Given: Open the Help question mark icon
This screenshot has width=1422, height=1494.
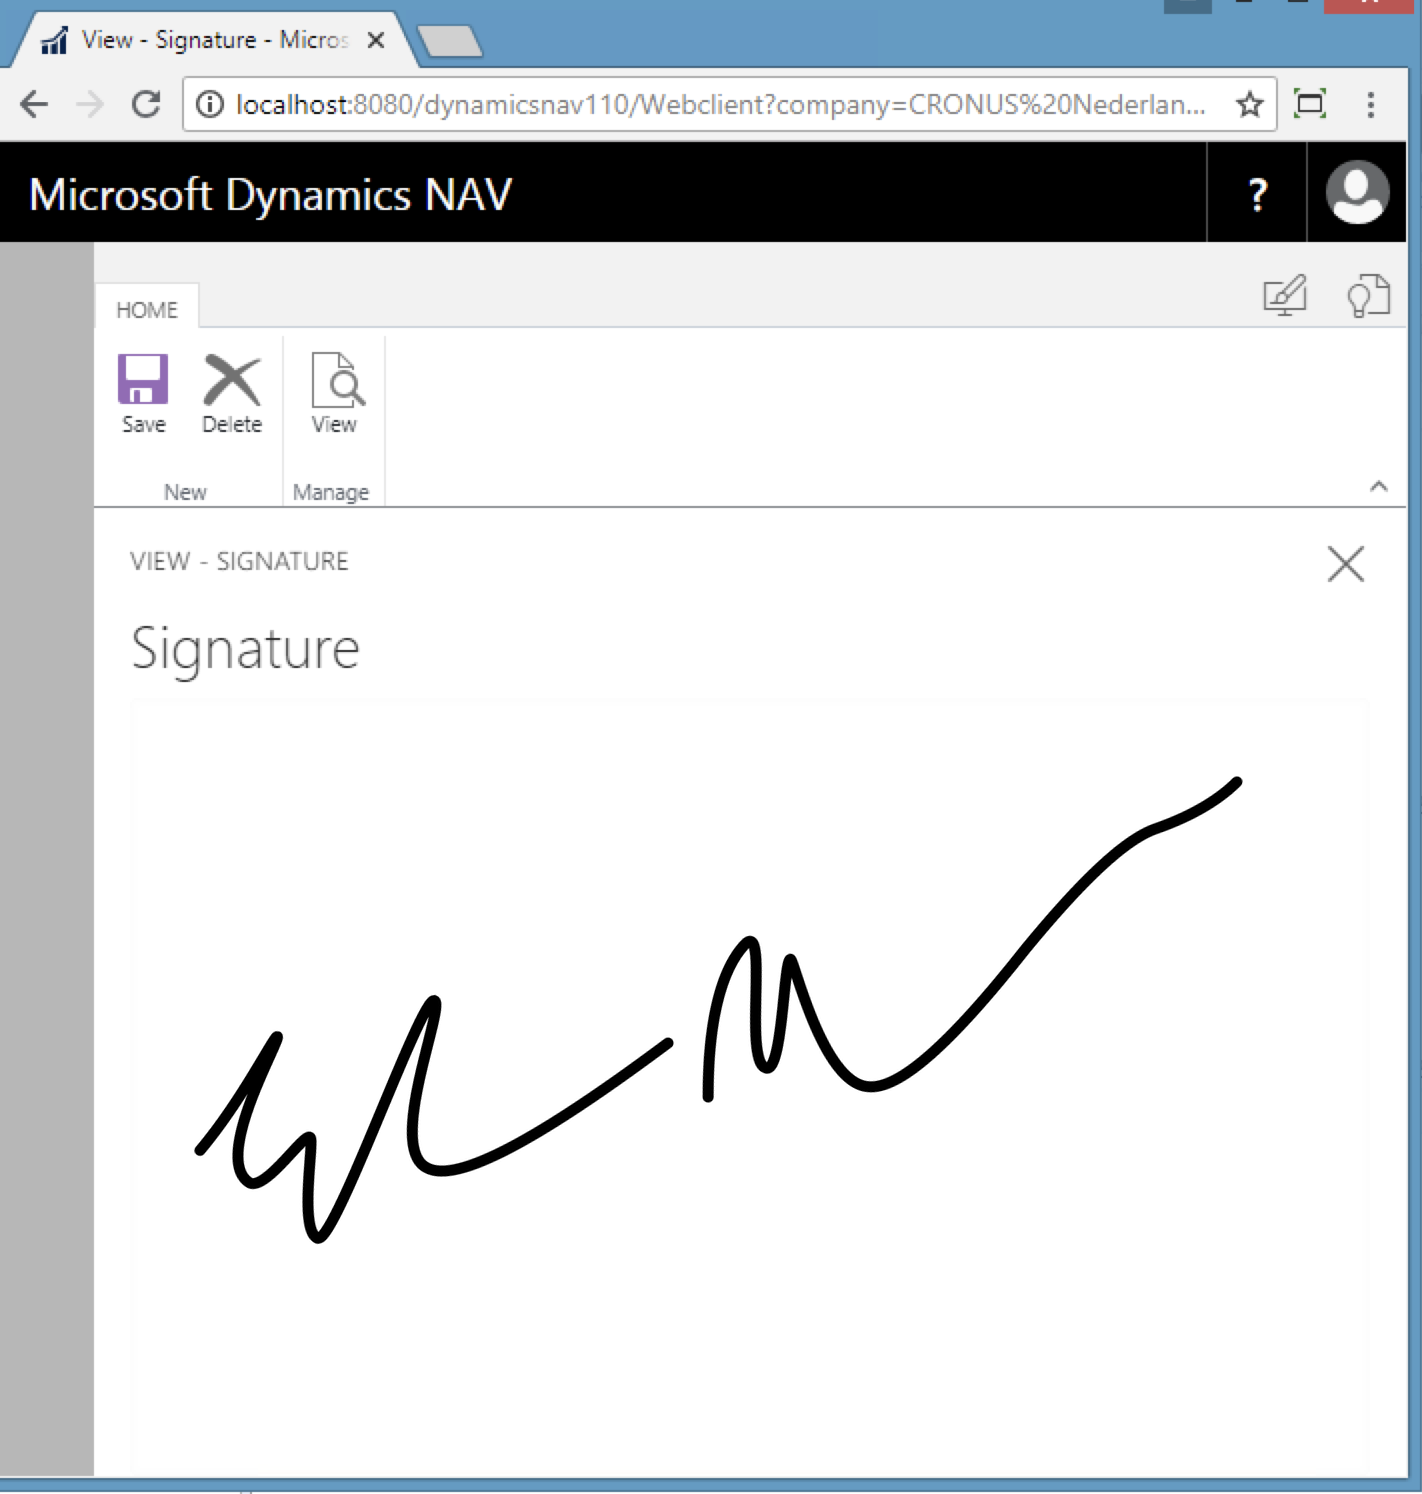Looking at the screenshot, I should point(1257,193).
